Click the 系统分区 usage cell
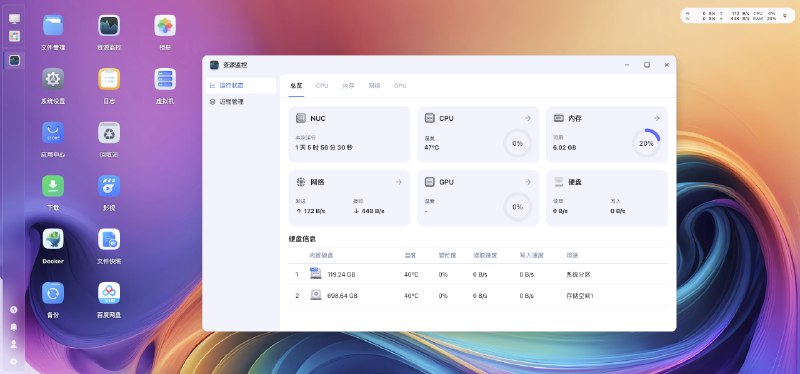The image size is (800, 374). click(578, 275)
